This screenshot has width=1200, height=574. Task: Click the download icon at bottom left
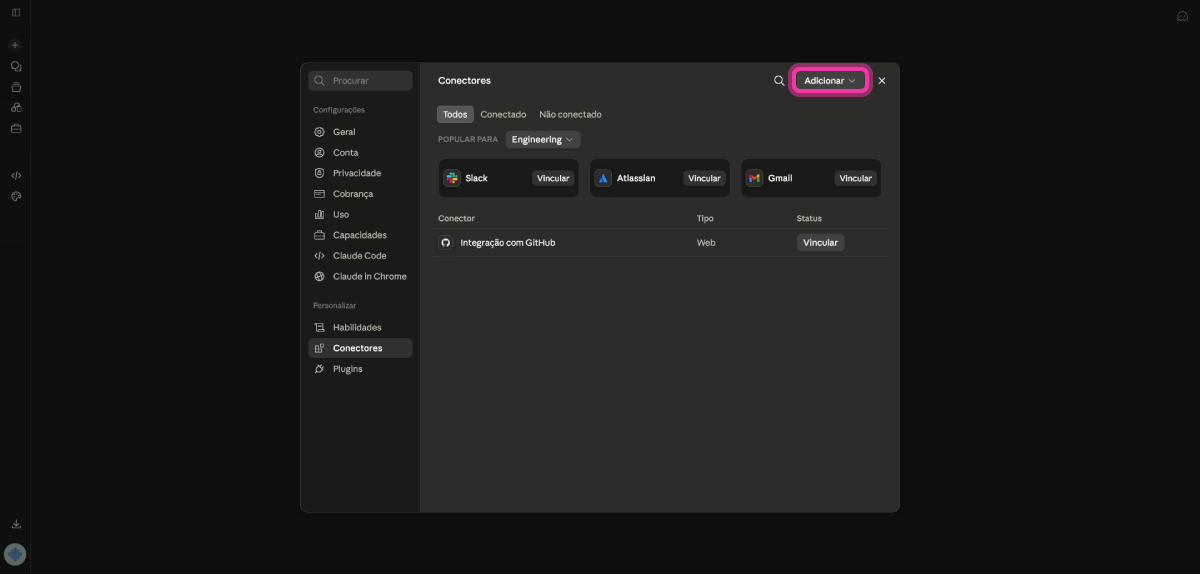tap(16, 524)
